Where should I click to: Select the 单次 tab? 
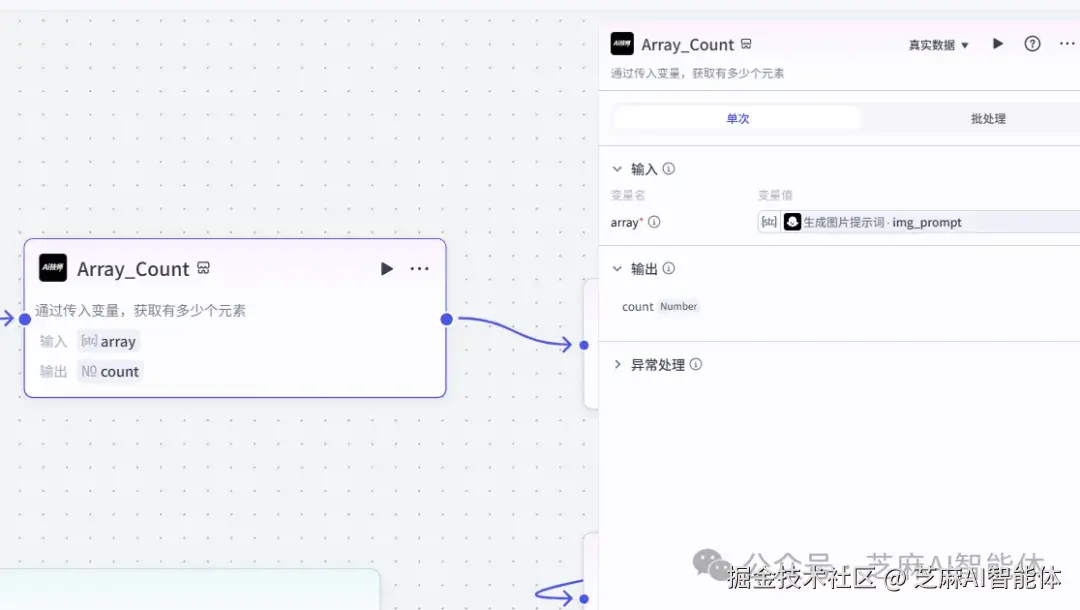pyautogui.click(x=738, y=118)
